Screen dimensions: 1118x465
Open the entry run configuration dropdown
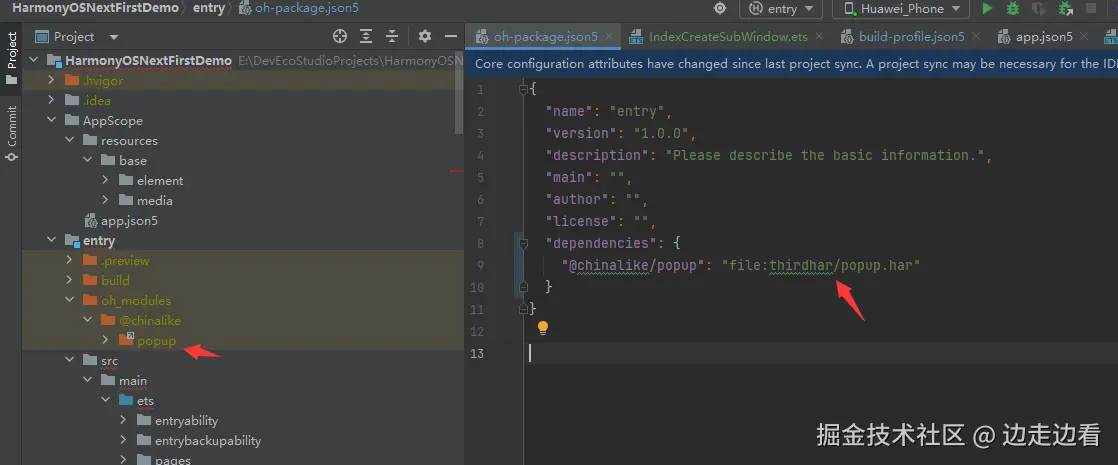coord(781,9)
